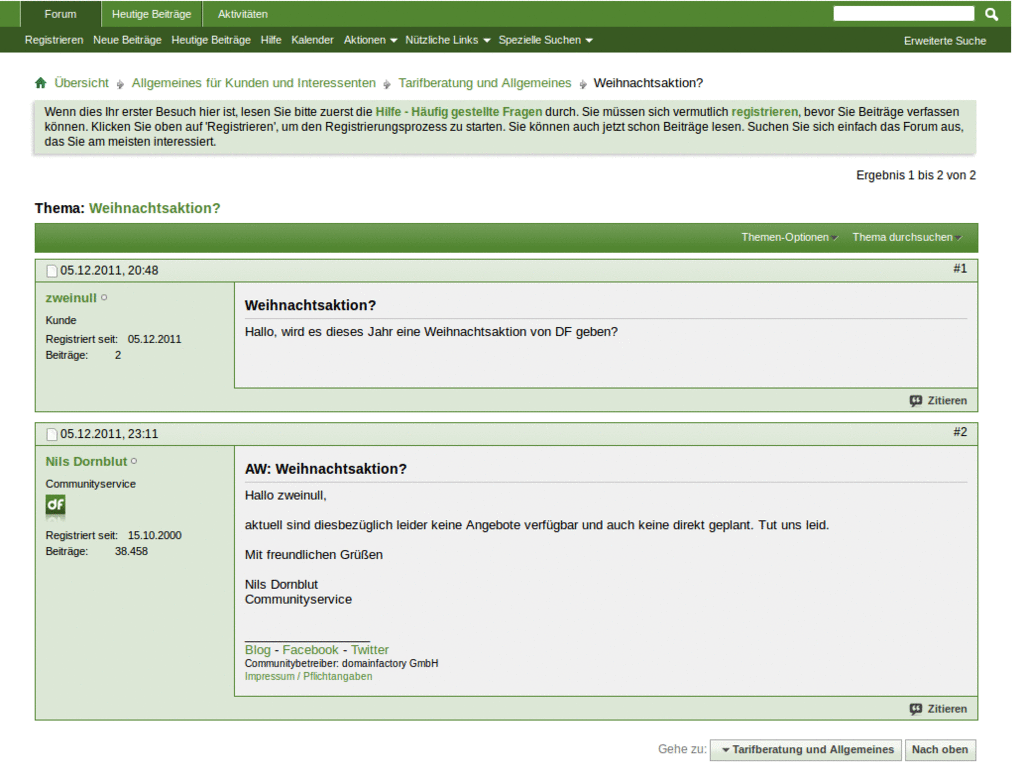Click the Zitieren quote icon on post #1

click(x=915, y=400)
